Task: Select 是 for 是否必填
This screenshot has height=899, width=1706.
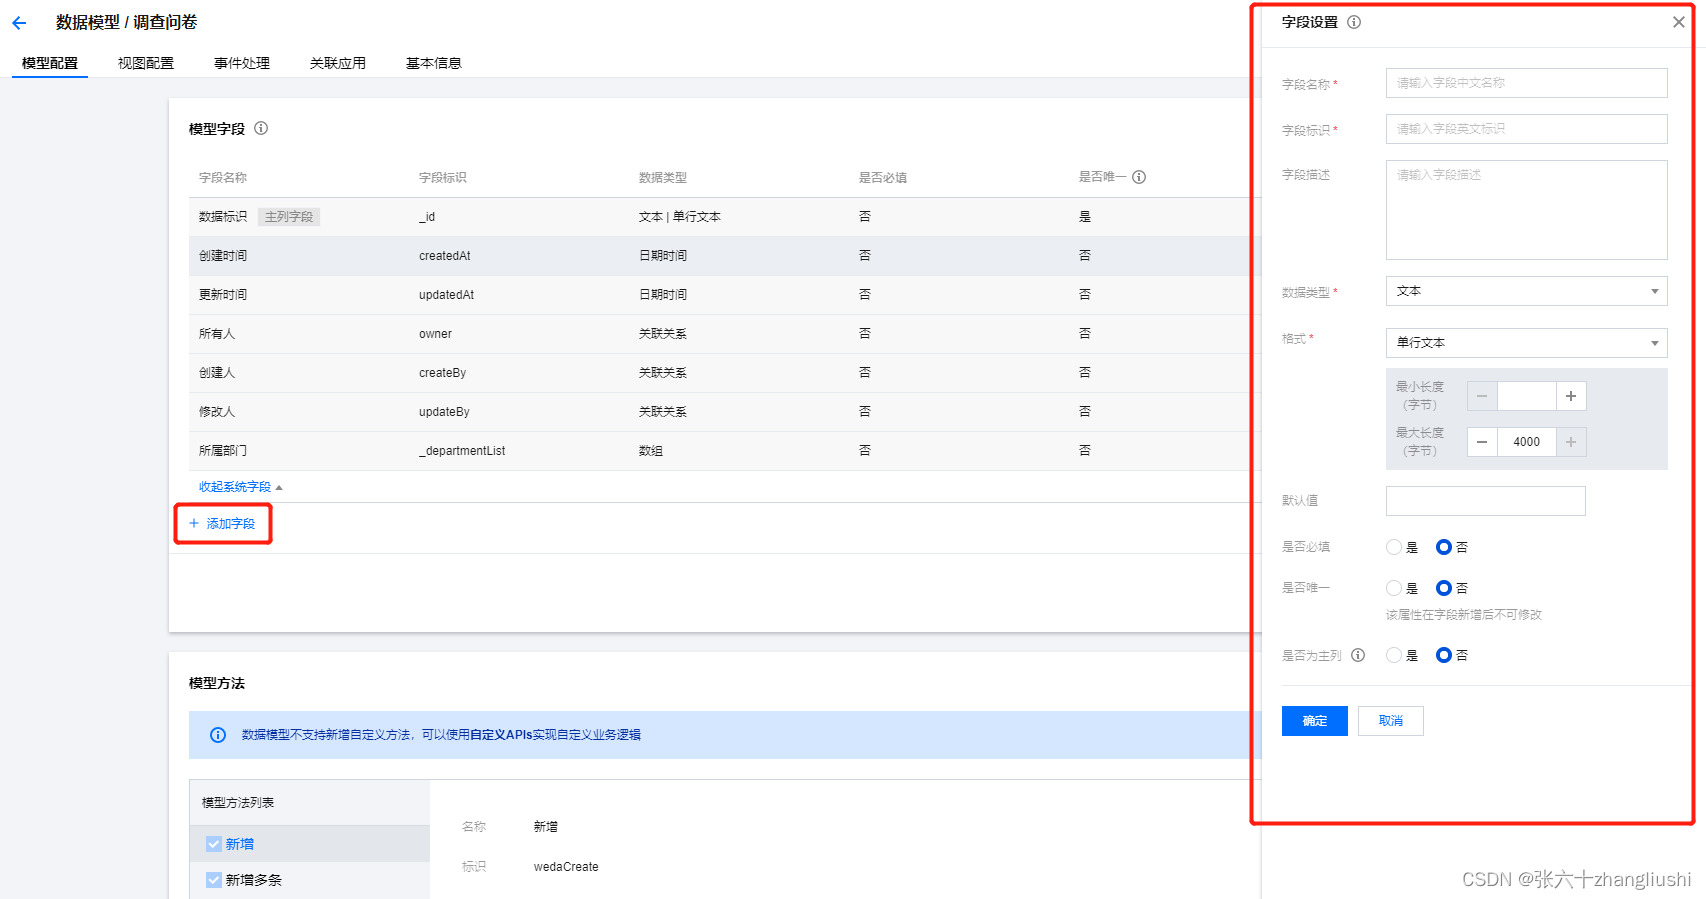Action: [x=1394, y=547]
